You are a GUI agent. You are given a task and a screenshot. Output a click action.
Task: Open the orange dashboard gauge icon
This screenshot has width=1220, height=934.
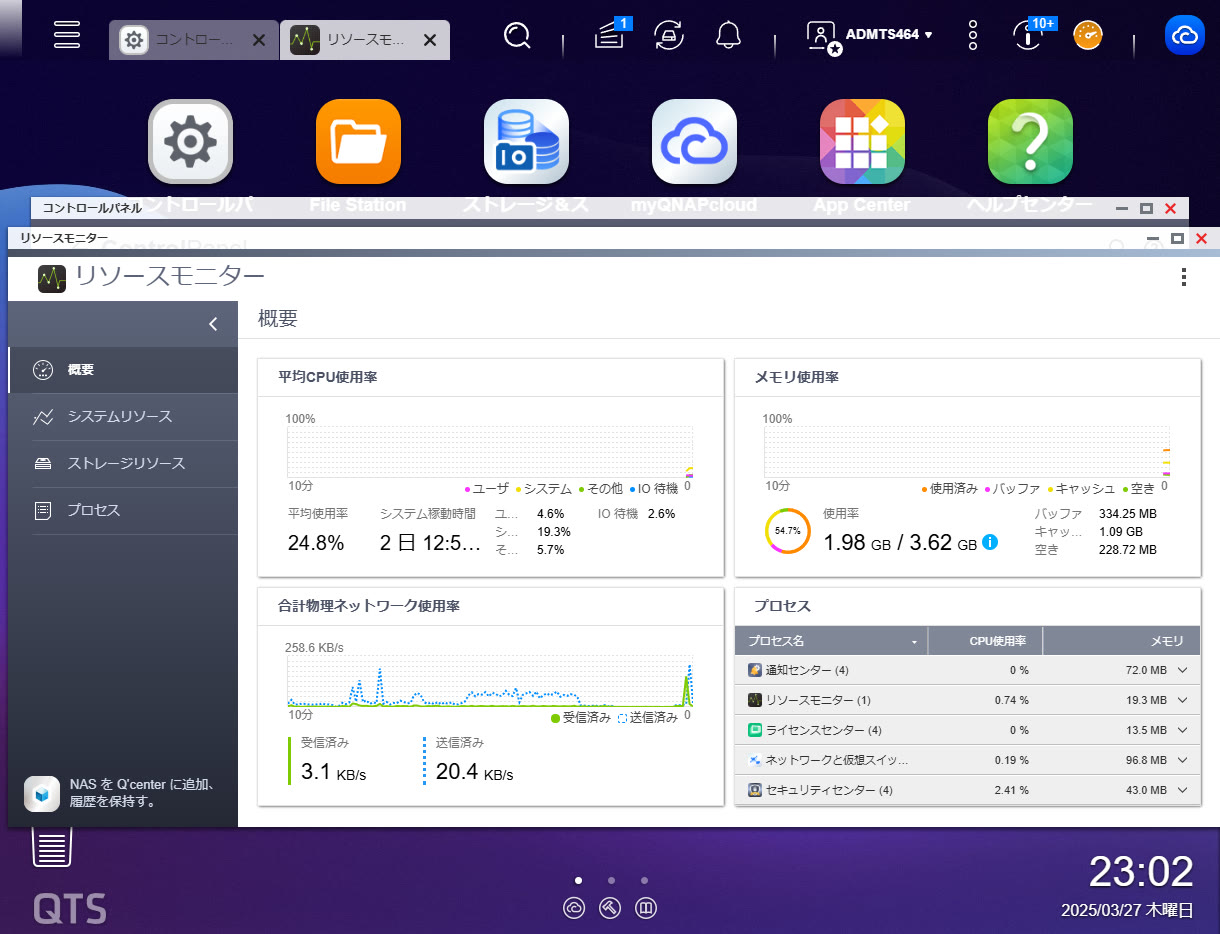point(1088,36)
